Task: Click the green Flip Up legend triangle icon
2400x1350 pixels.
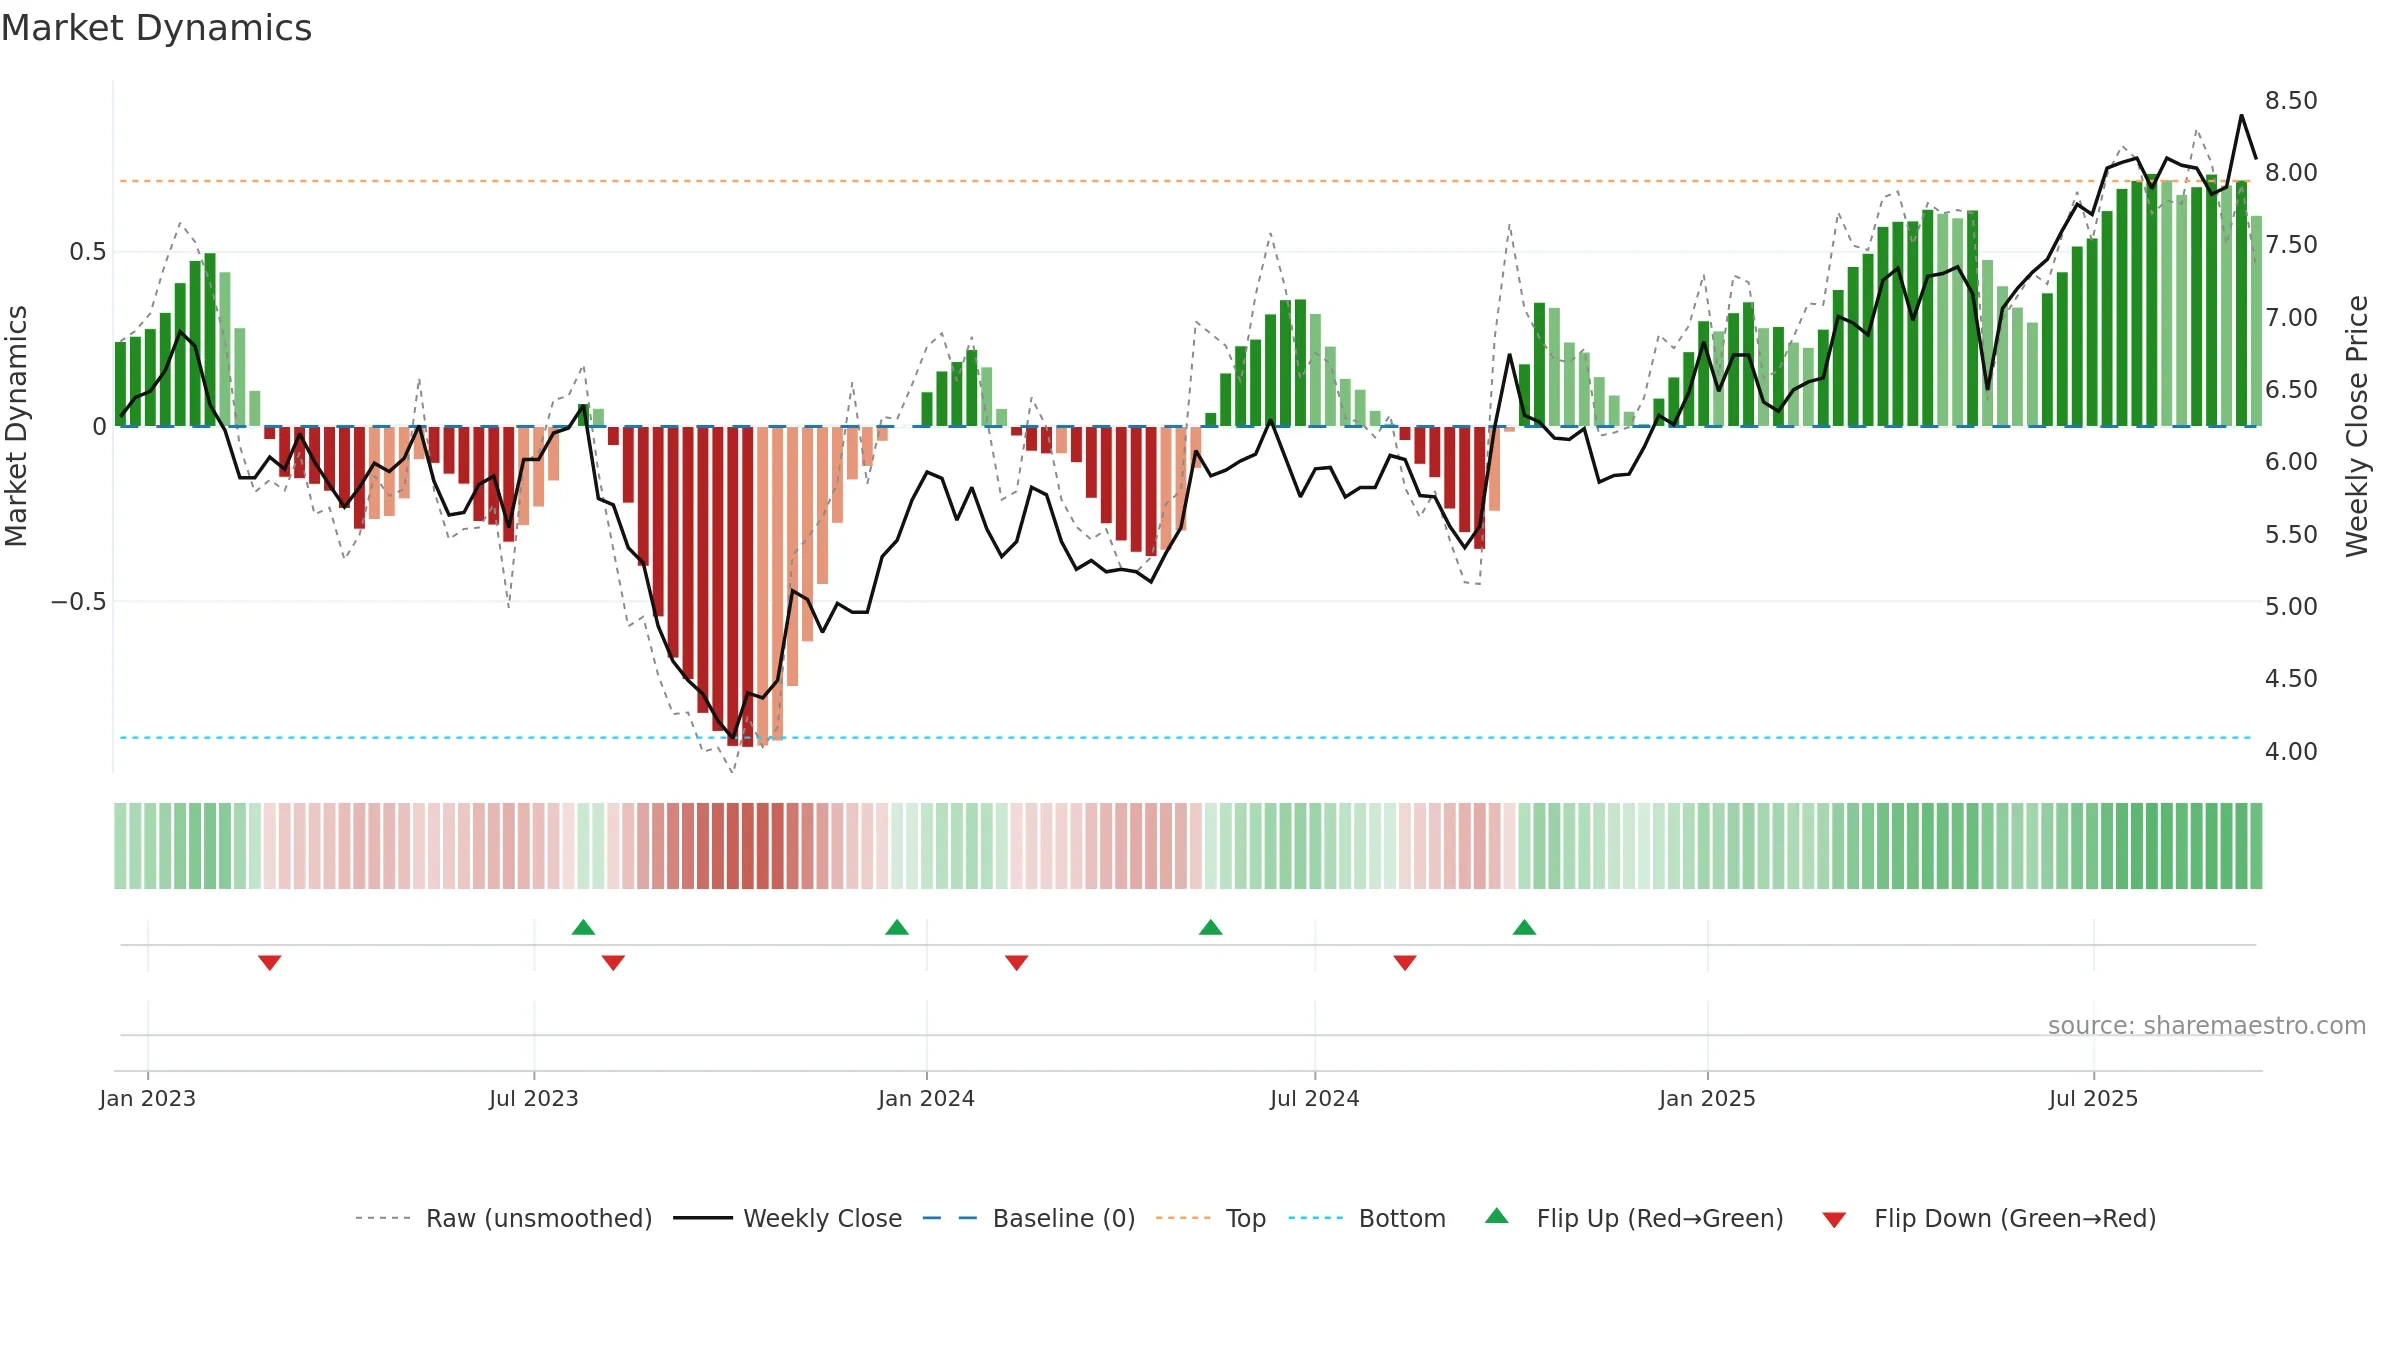Action: 1497,1216
